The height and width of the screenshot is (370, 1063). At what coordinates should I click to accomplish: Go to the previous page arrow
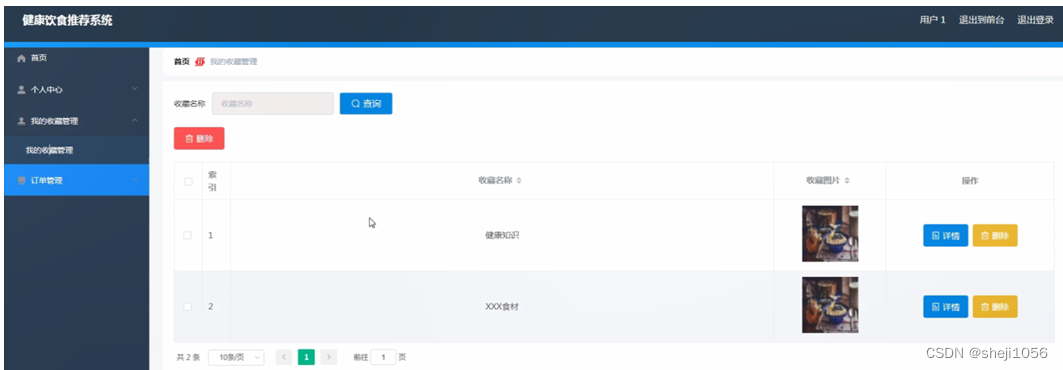[283, 357]
